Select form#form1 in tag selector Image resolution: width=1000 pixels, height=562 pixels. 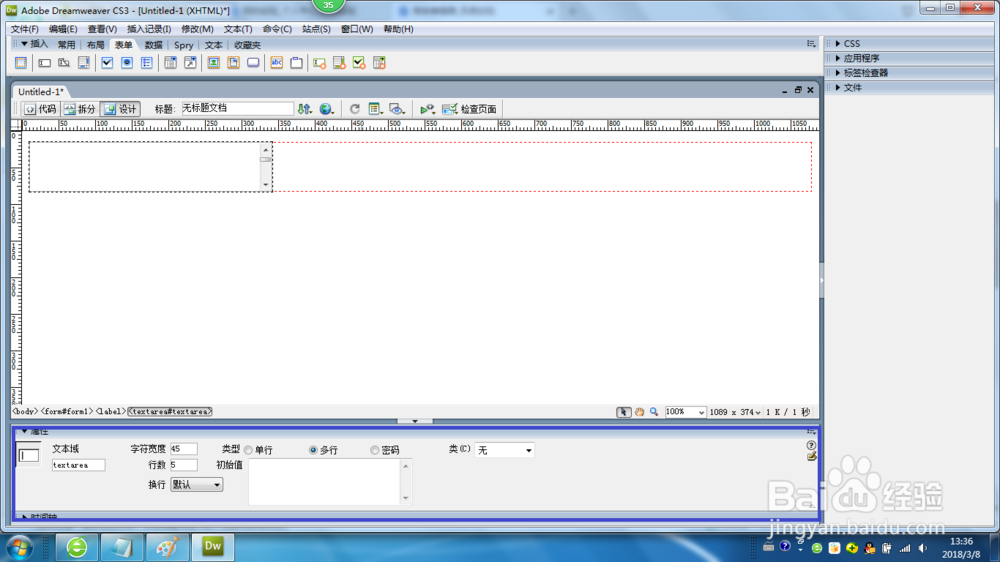[x=67, y=411]
